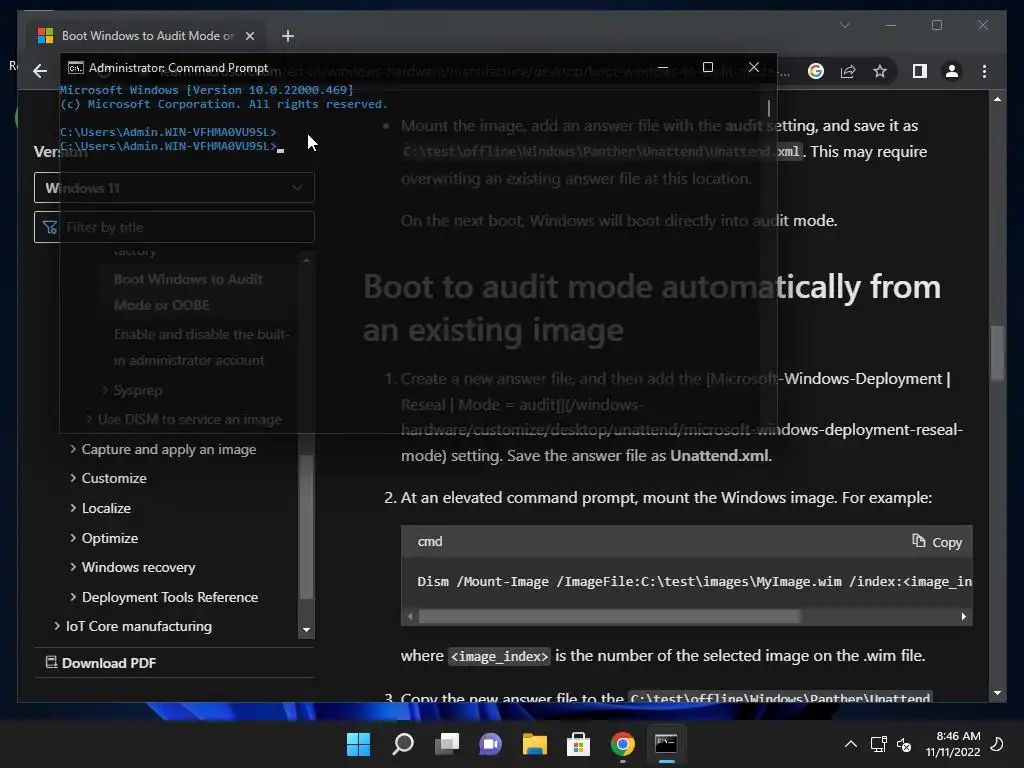1024x768 pixels.
Task: Expand the Windows recovery section
Action: pos(72,567)
